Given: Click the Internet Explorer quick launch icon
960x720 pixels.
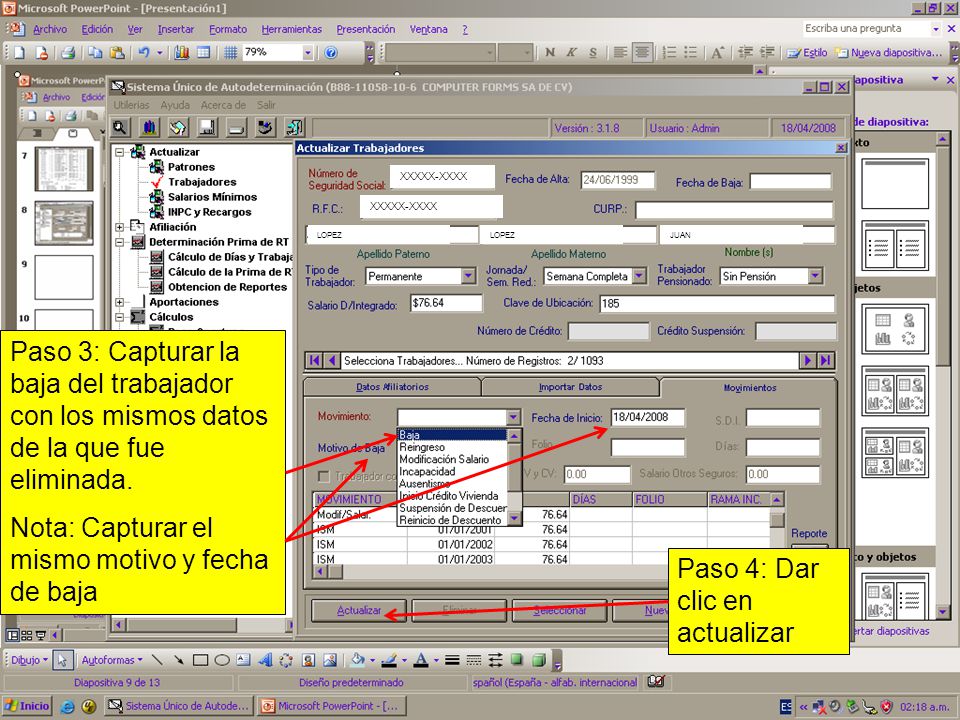Looking at the screenshot, I should (67, 707).
